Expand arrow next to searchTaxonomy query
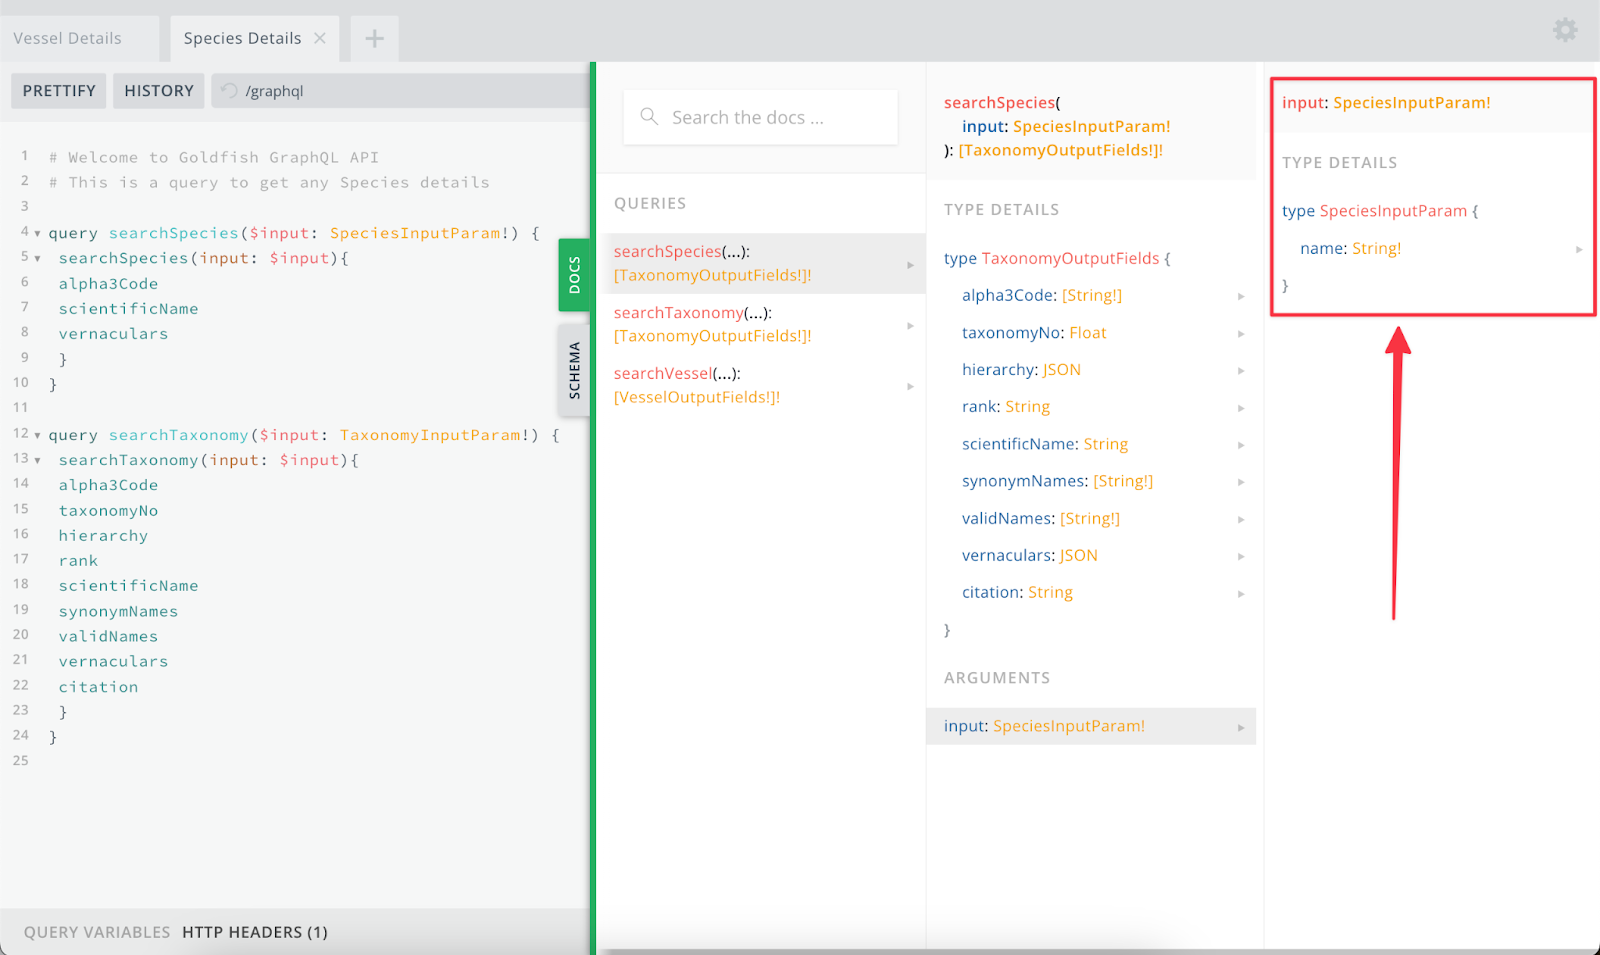Image resolution: width=1600 pixels, height=955 pixels. pyautogui.click(x=910, y=326)
